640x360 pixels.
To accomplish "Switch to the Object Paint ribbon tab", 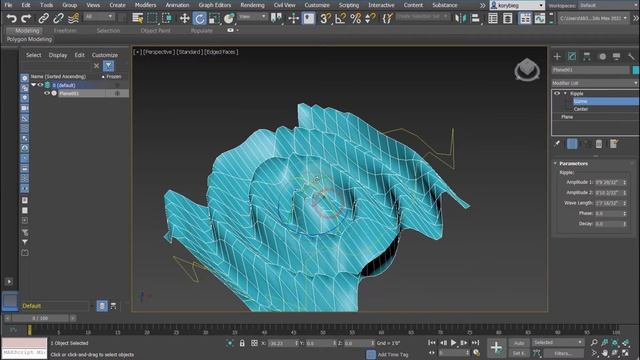I will click(156, 31).
